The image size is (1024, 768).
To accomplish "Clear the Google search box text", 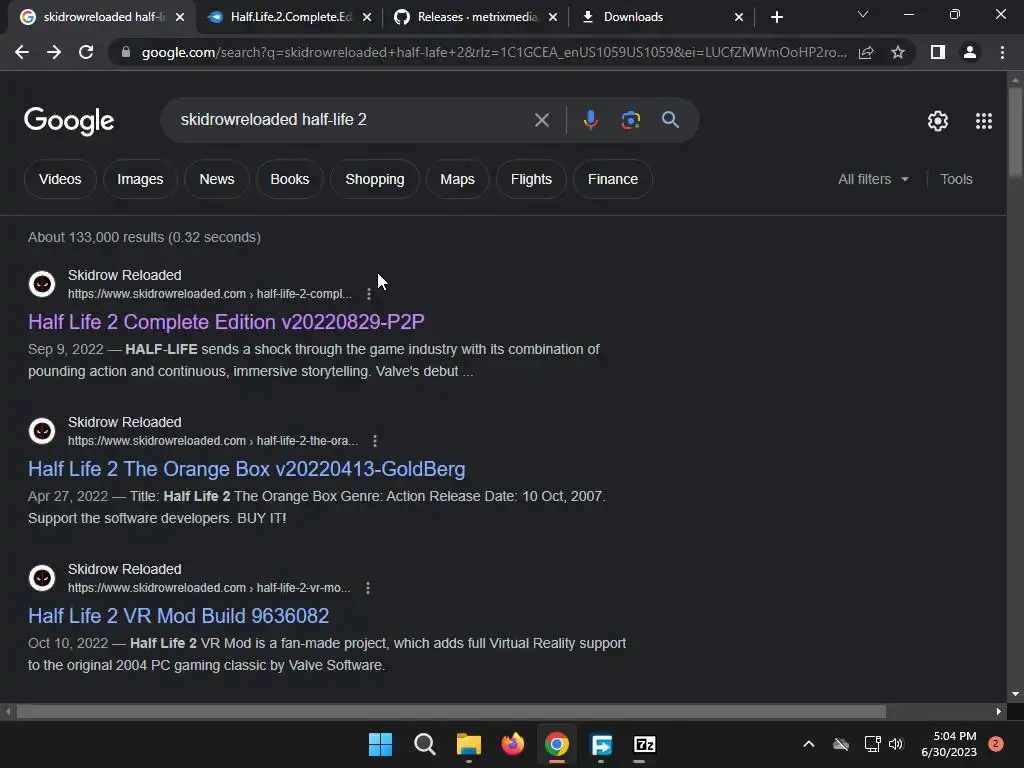I will [541, 120].
